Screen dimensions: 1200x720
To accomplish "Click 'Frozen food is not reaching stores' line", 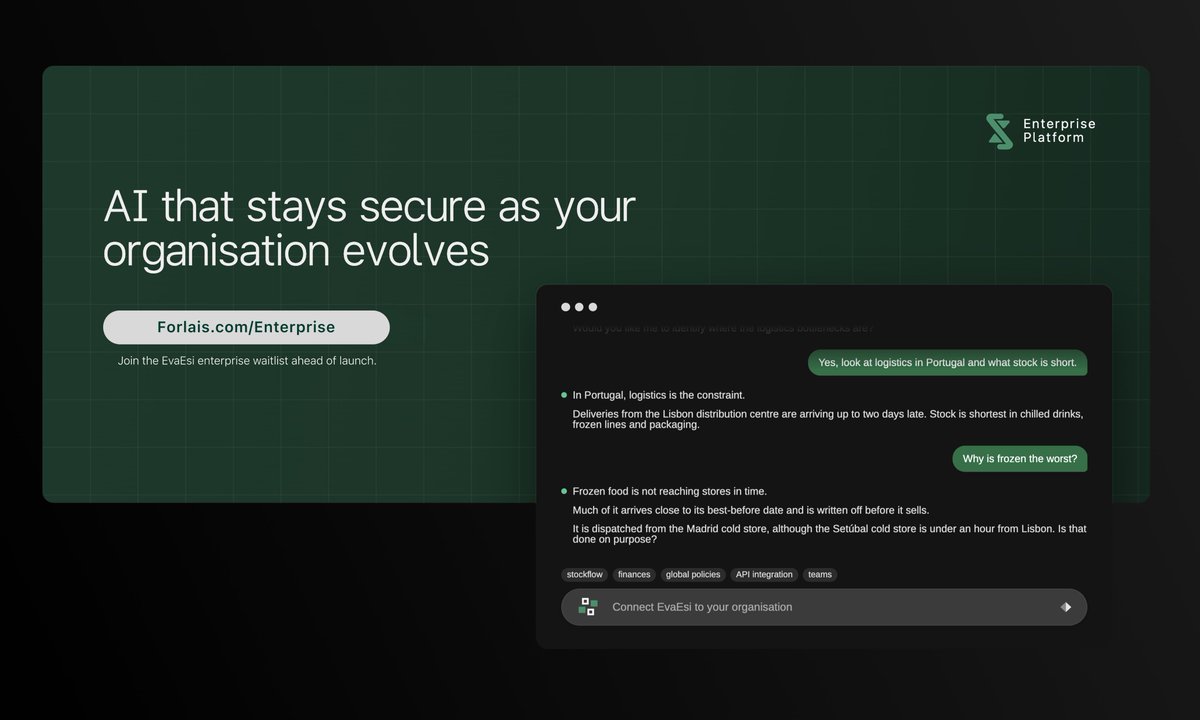I will tap(670, 491).
